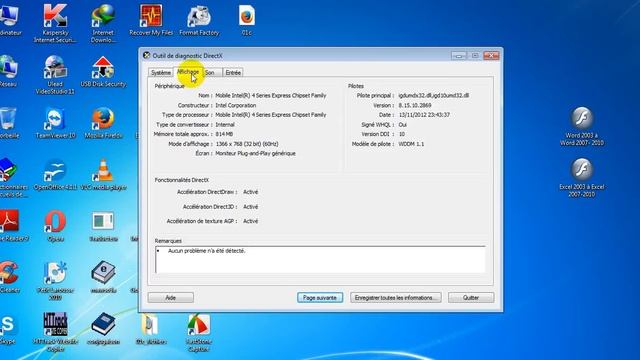The width and height of the screenshot is (640, 360).
Task: Open the Réseau network icon
Action: click(x=8, y=71)
